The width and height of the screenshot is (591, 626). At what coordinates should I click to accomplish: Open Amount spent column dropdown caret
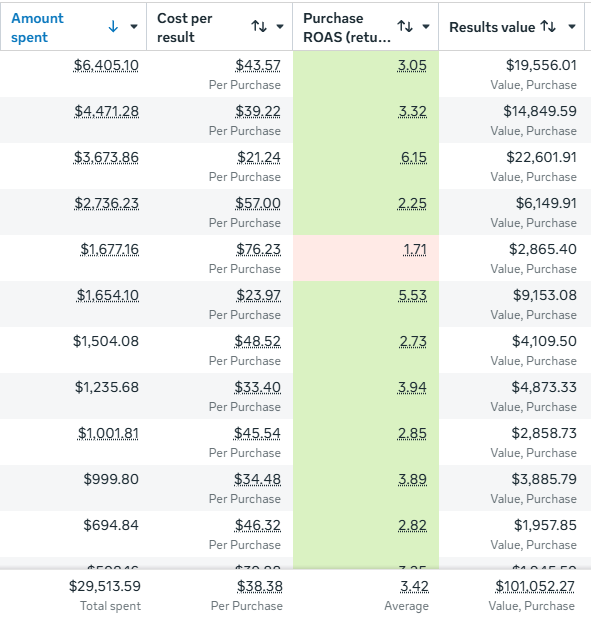pyautogui.click(x=134, y=27)
